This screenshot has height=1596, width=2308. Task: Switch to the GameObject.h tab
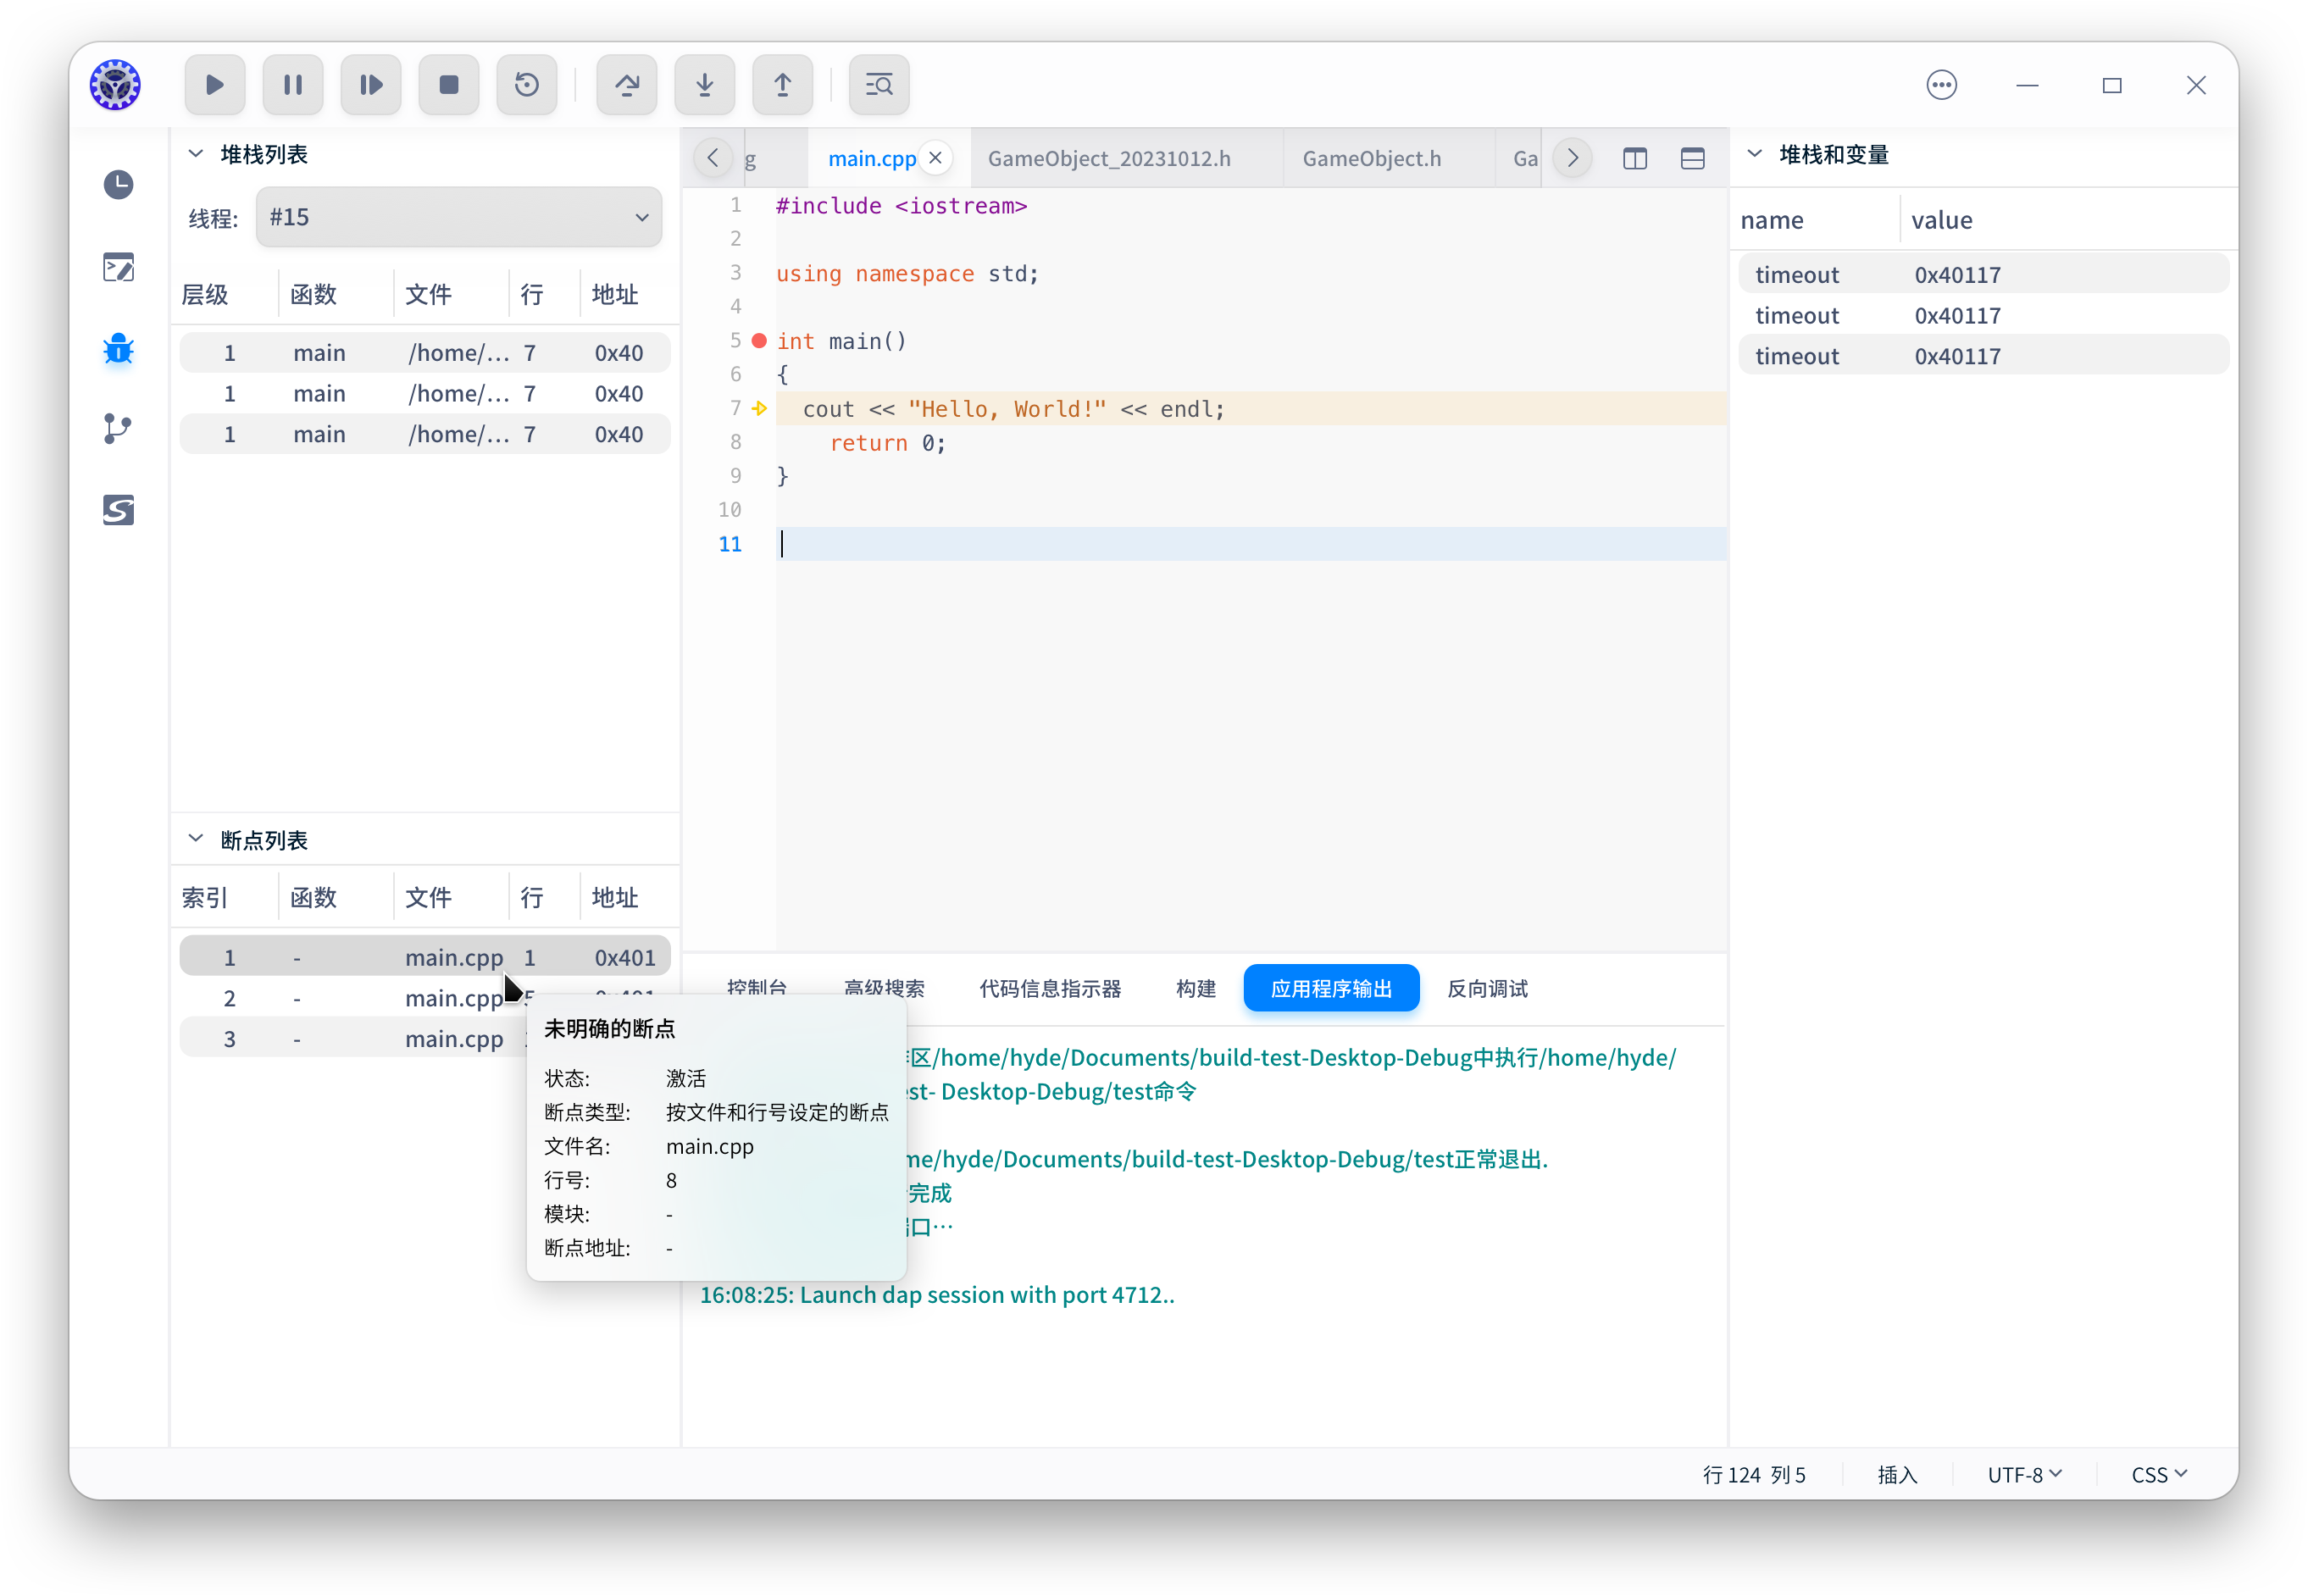1371,158
